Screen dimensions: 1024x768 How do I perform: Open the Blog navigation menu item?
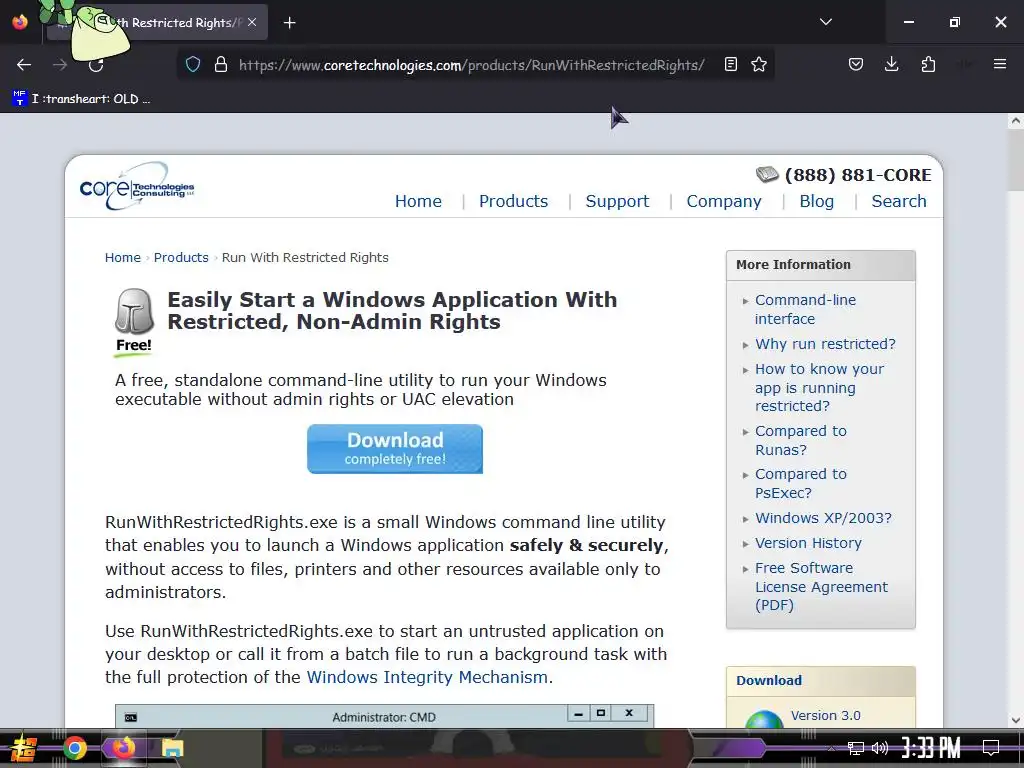coord(816,201)
